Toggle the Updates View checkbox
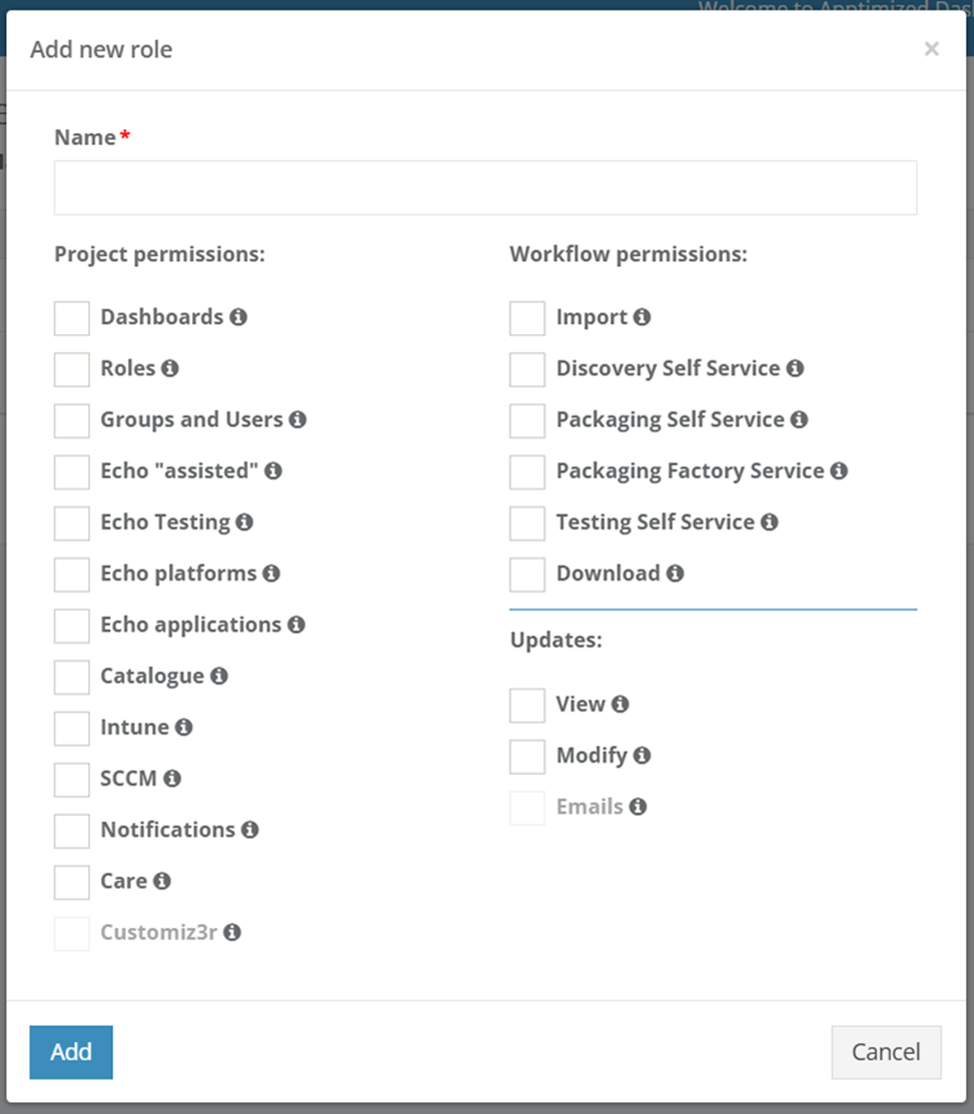974x1114 pixels. (x=527, y=705)
